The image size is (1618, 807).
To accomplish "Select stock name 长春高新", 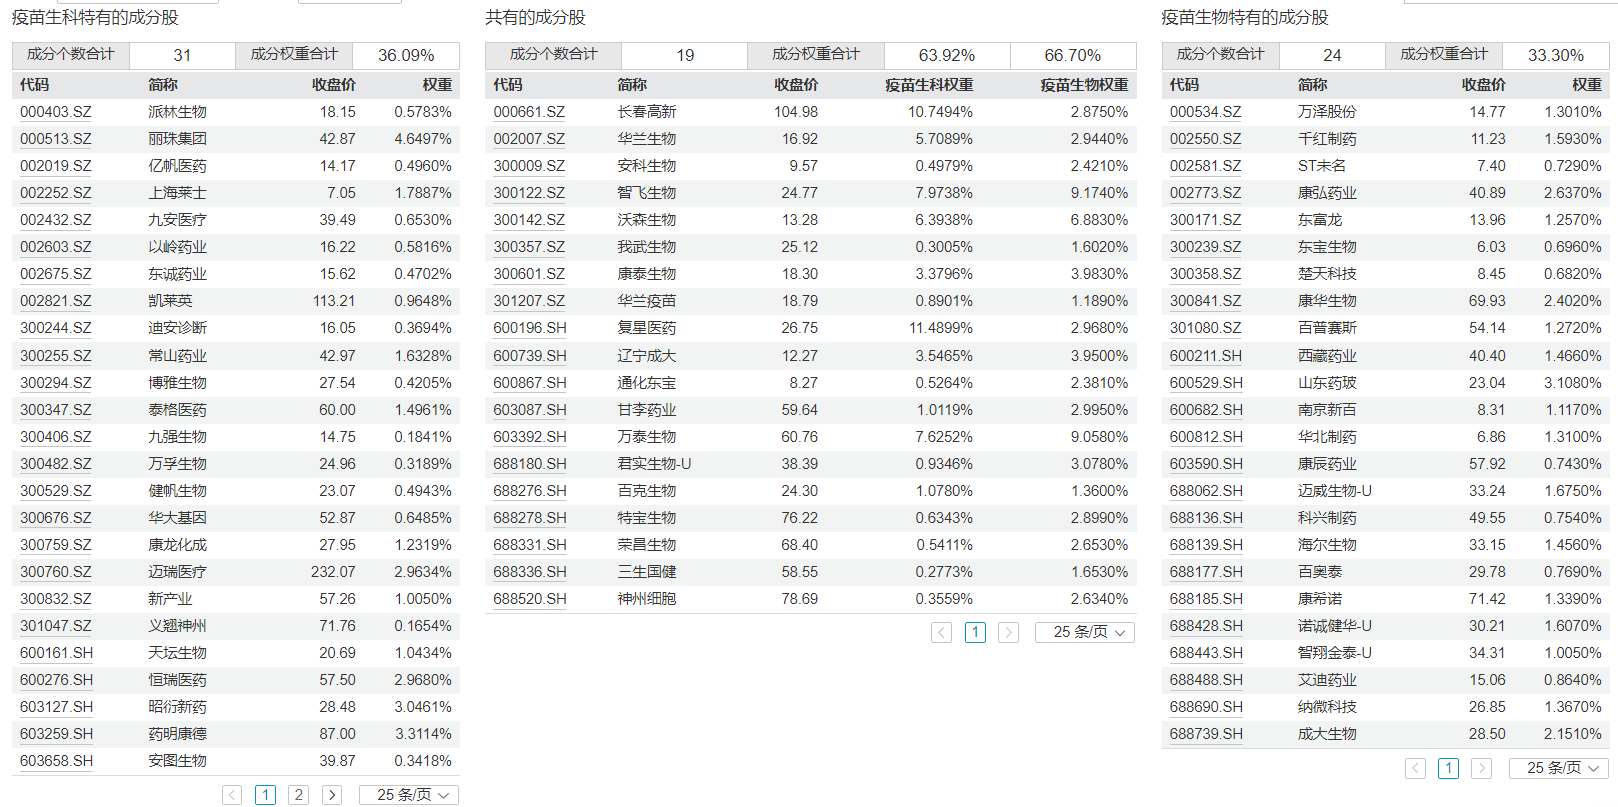I will [647, 112].
